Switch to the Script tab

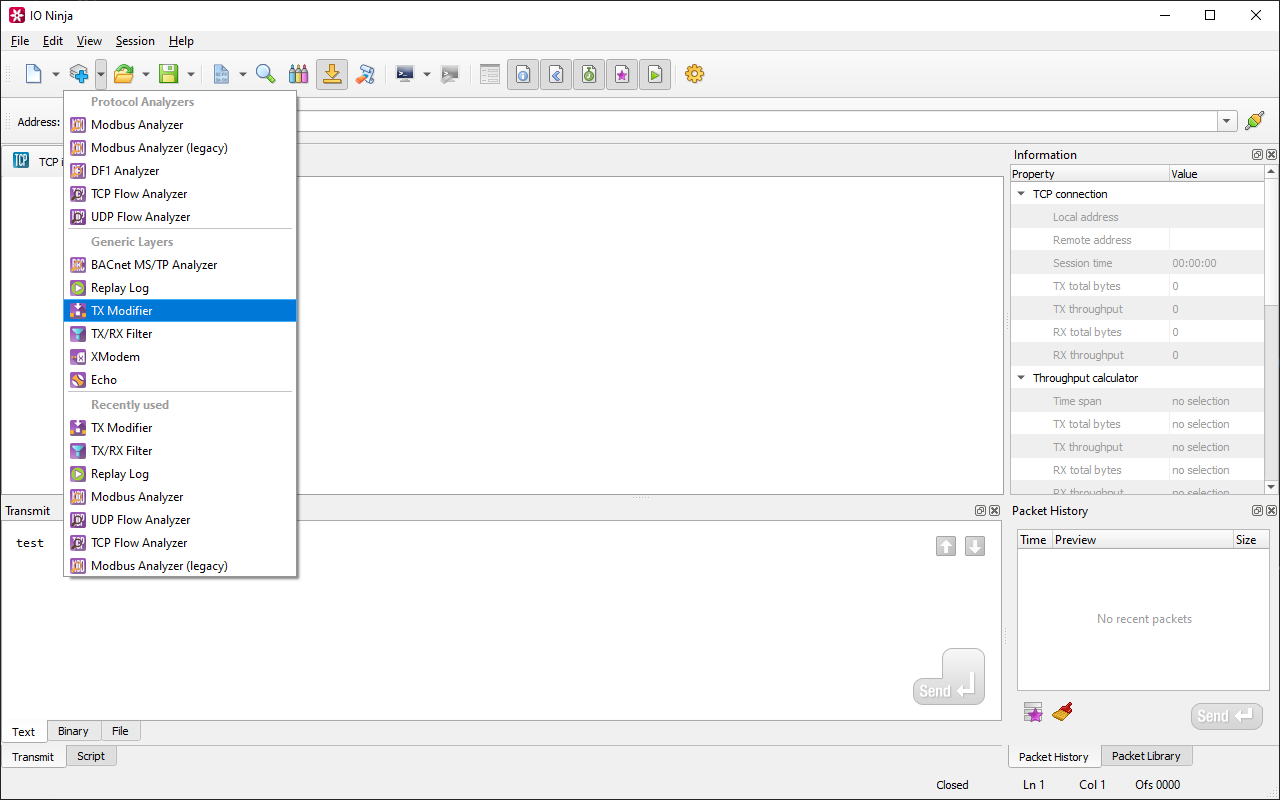point(91,756)
